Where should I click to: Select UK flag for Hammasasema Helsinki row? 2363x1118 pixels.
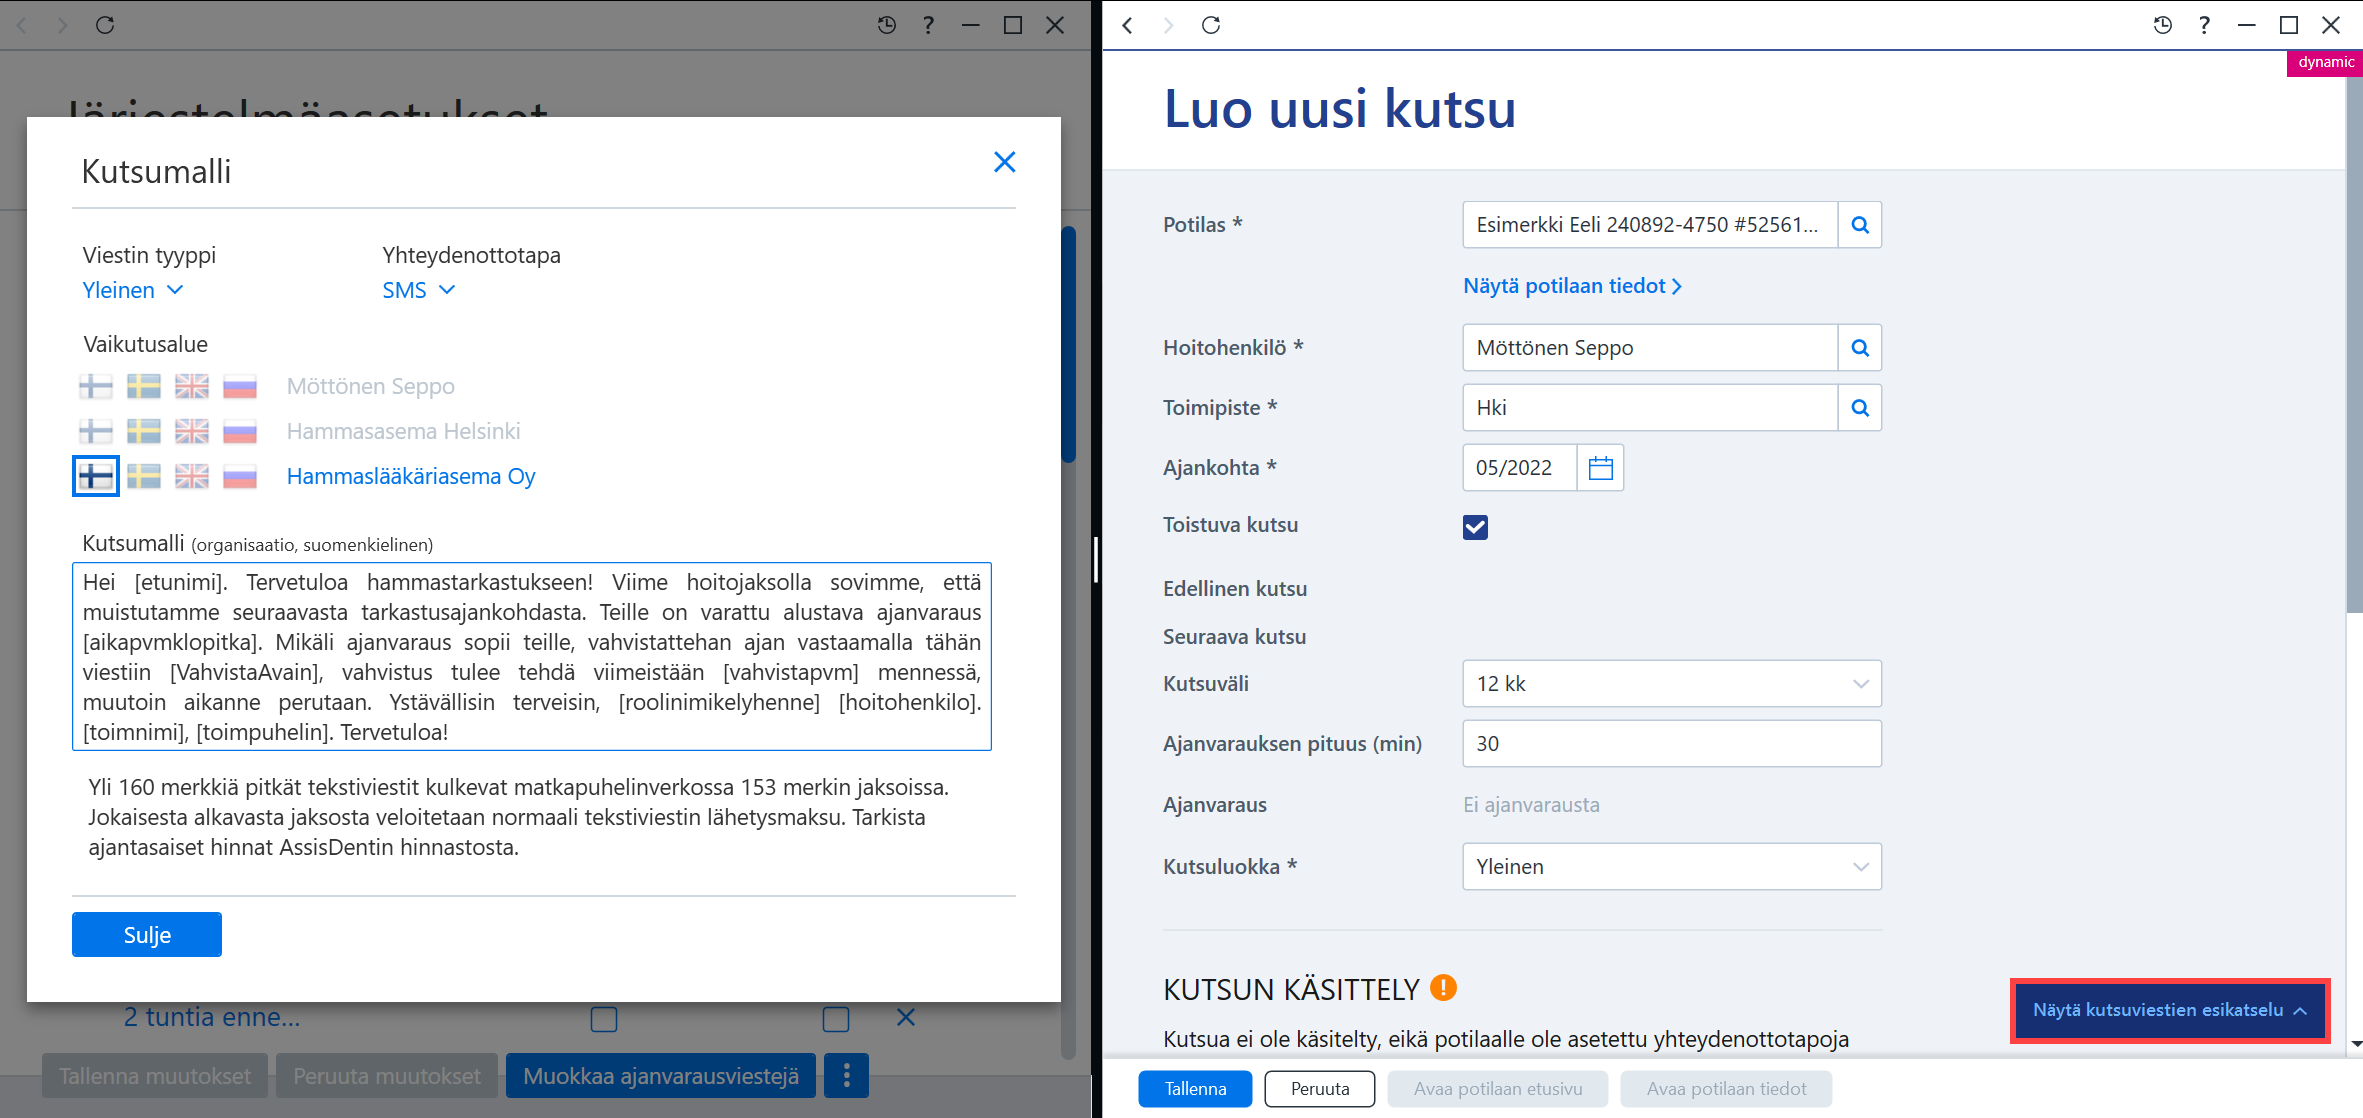[192, 431]
